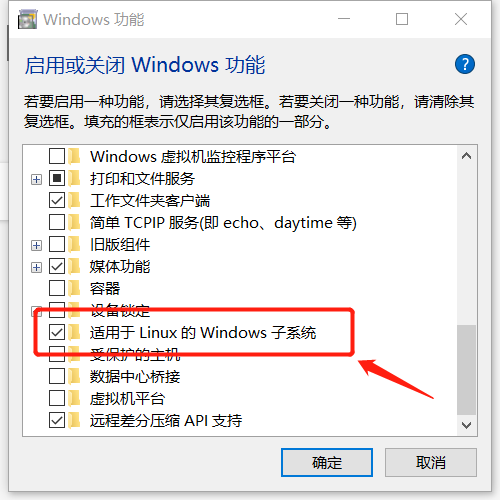Click folder icon next to 数据中心桥接
The image size is (500, 500).
[74, 376]
